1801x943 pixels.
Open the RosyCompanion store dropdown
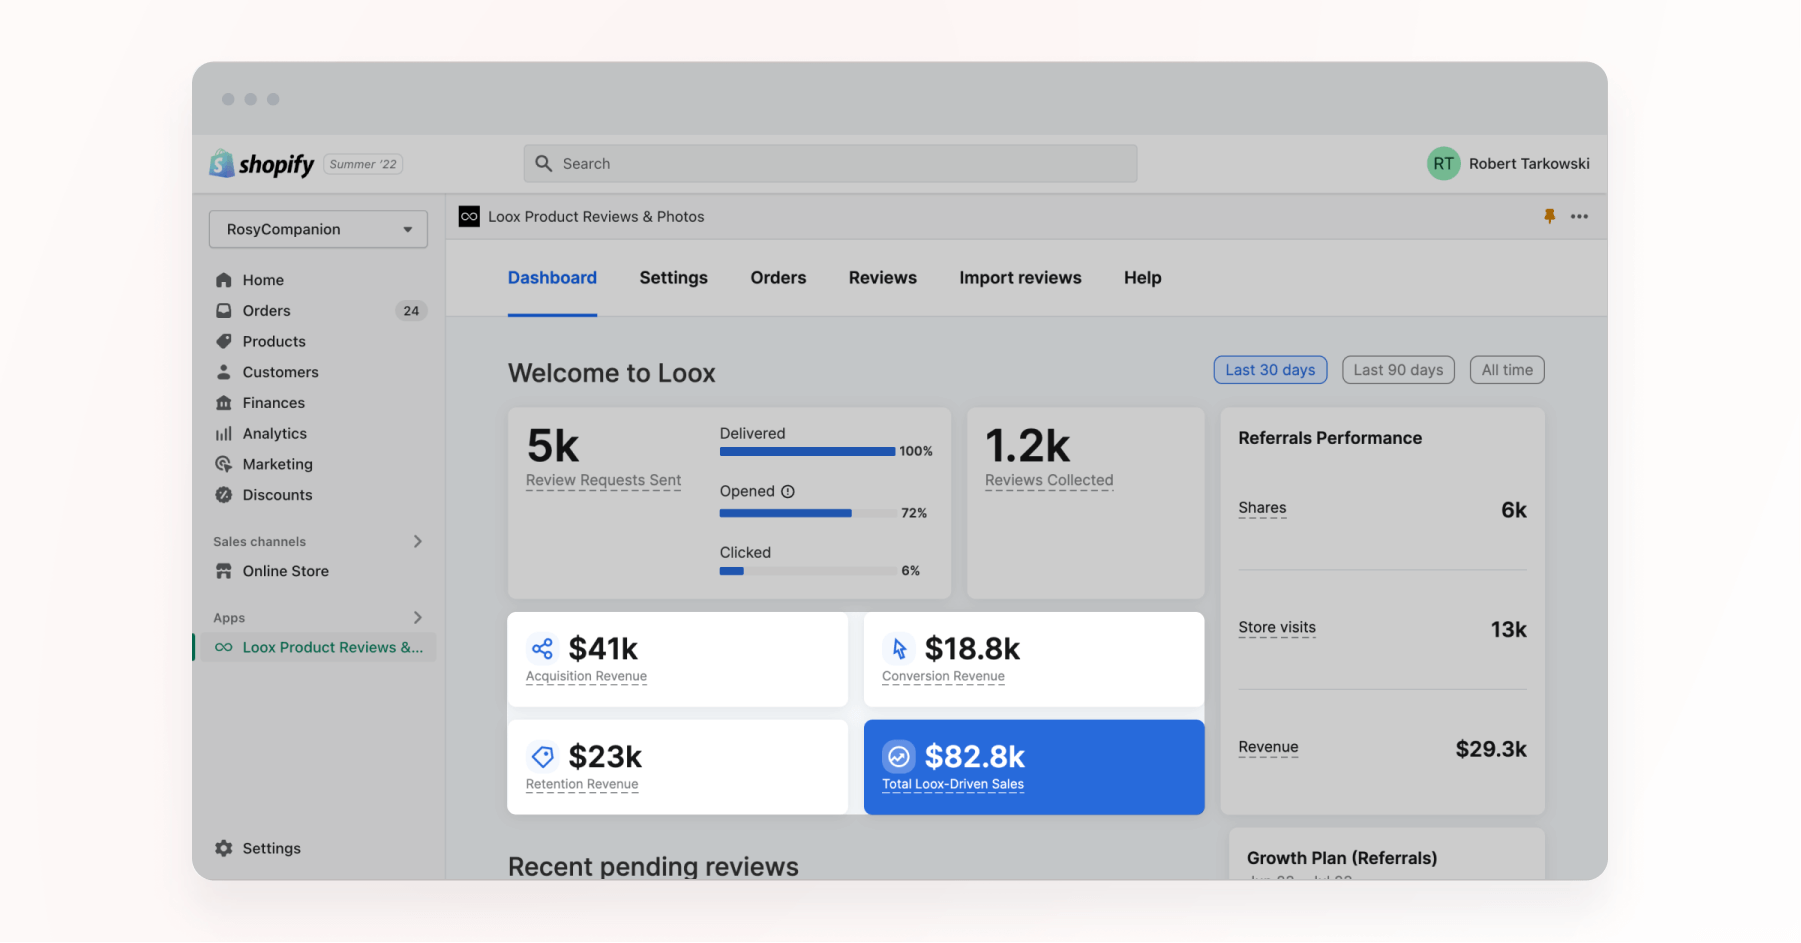coord(318,229)
